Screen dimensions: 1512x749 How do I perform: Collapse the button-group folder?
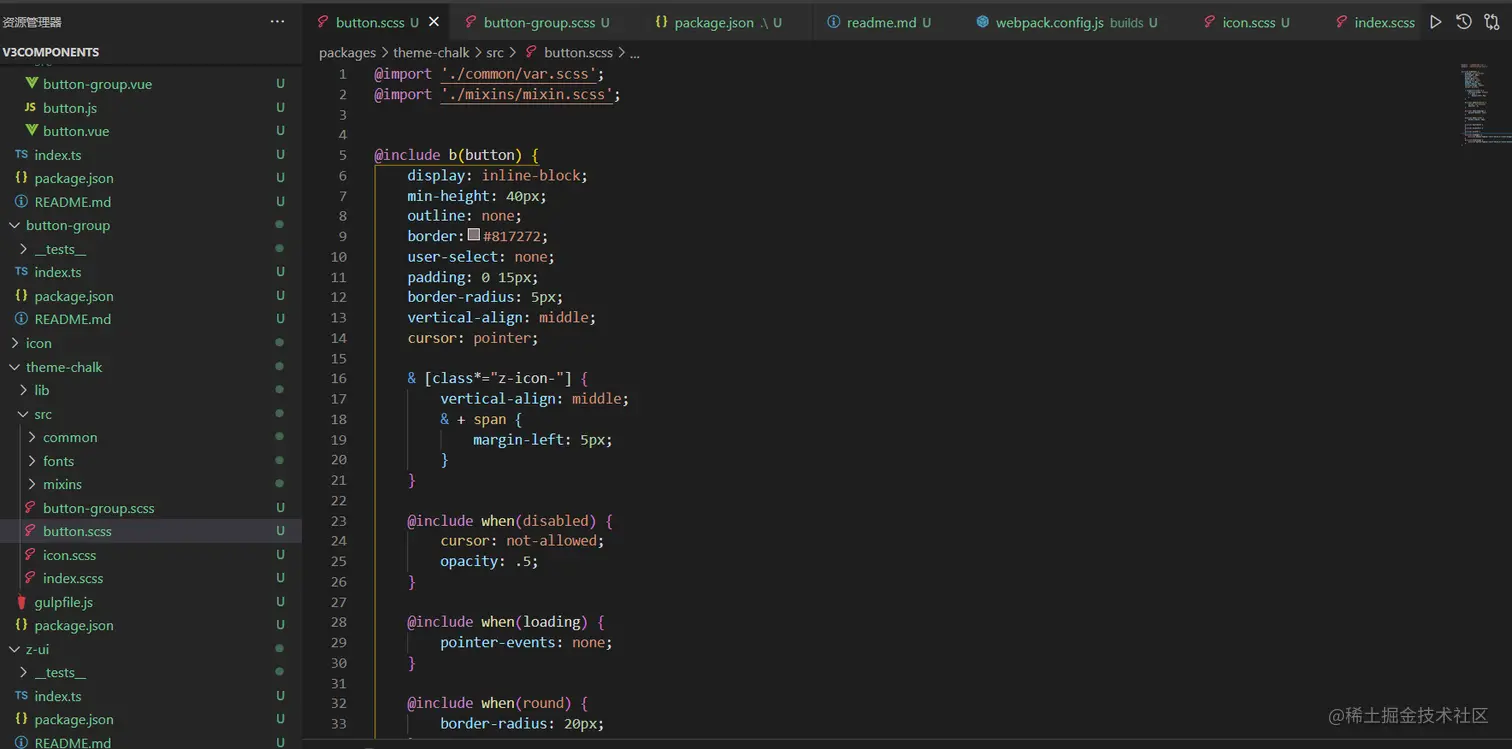pyautogui.click(x=151, y=225)
